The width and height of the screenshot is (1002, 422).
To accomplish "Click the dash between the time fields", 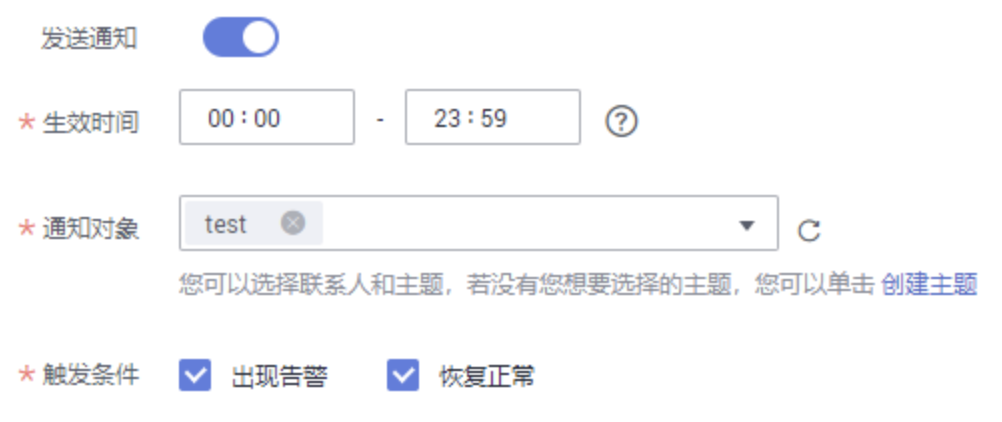I will [380, 119].
